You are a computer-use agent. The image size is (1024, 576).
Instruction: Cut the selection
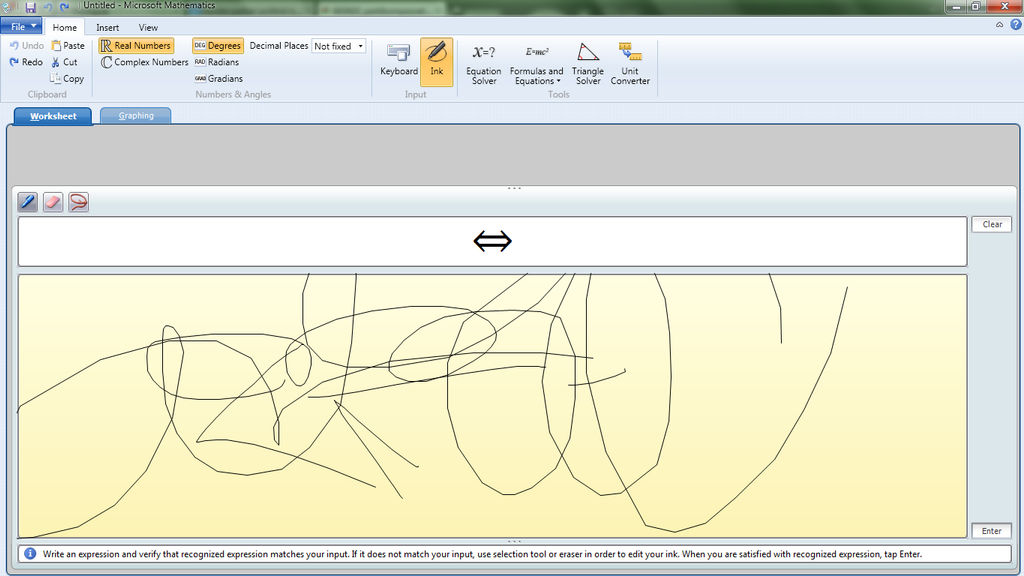coord(65,62)
